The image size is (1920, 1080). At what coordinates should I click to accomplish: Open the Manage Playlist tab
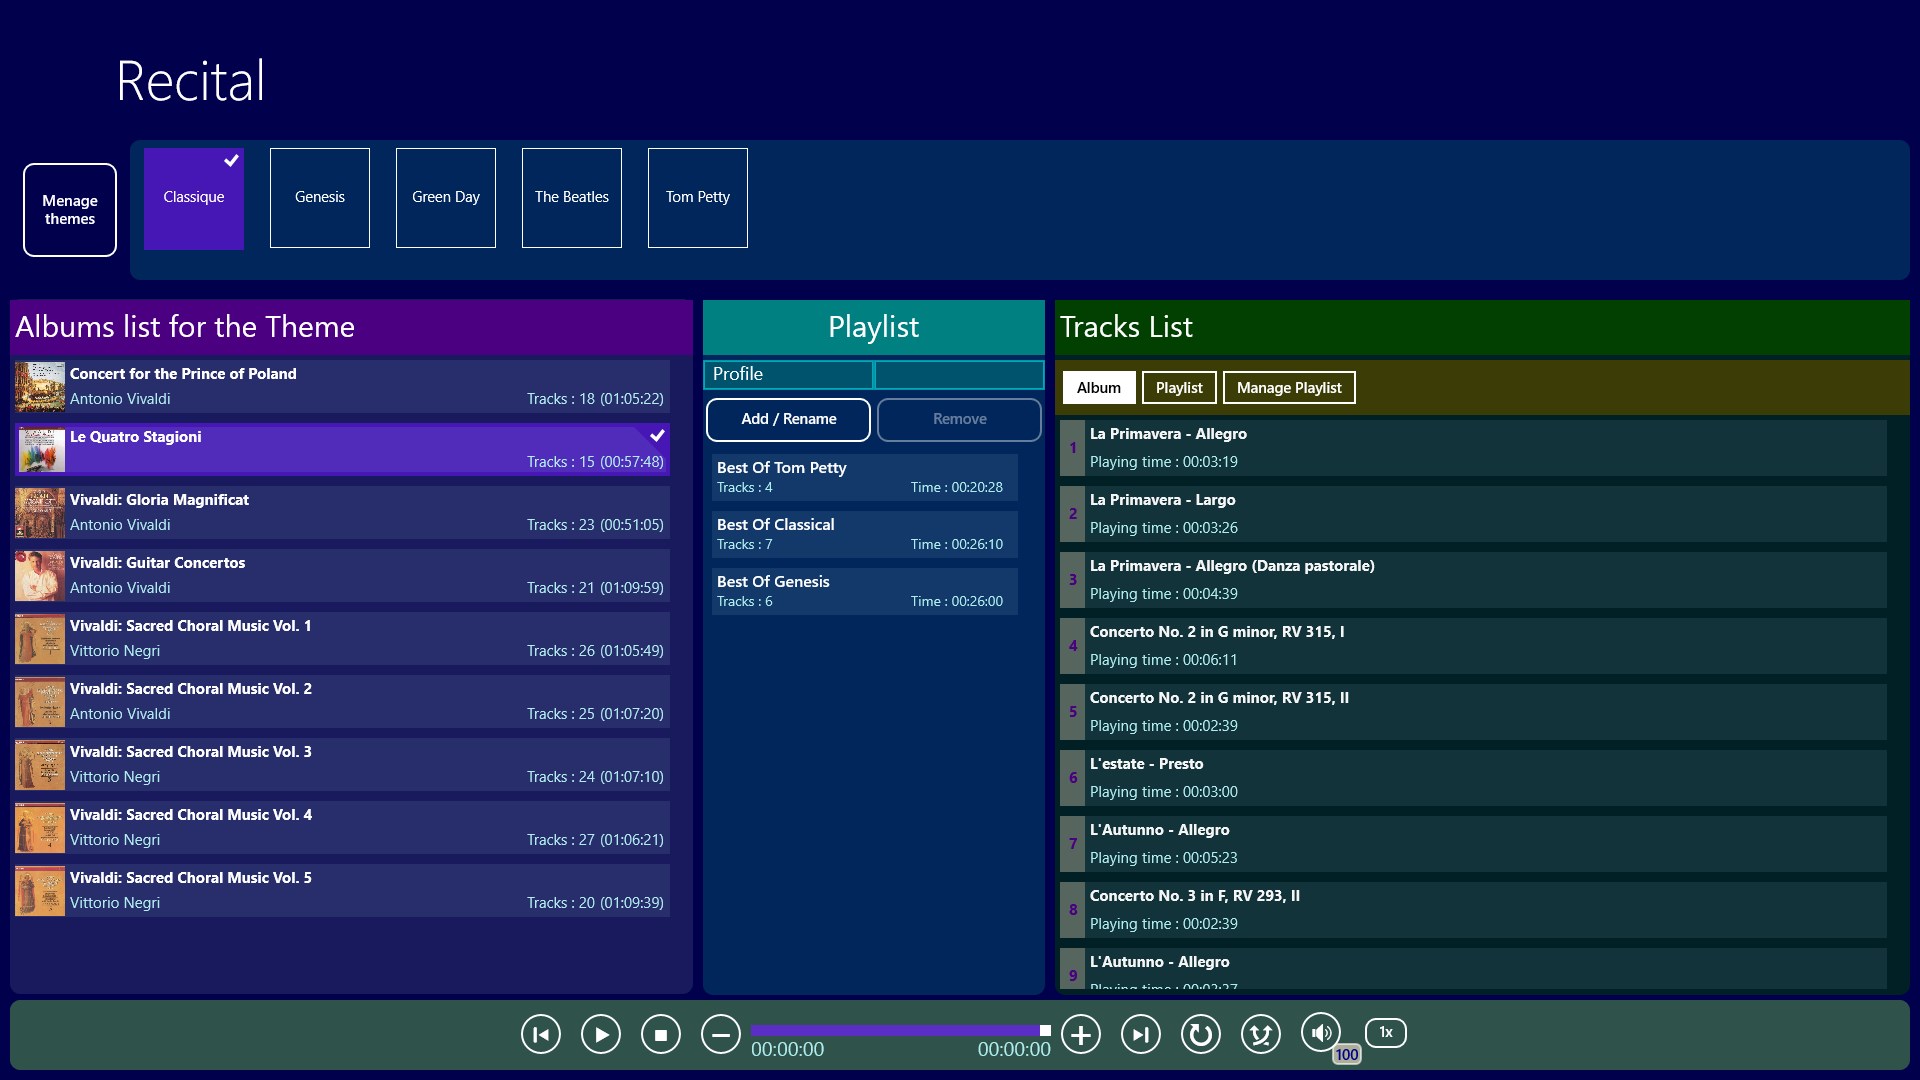(1289, 388)
